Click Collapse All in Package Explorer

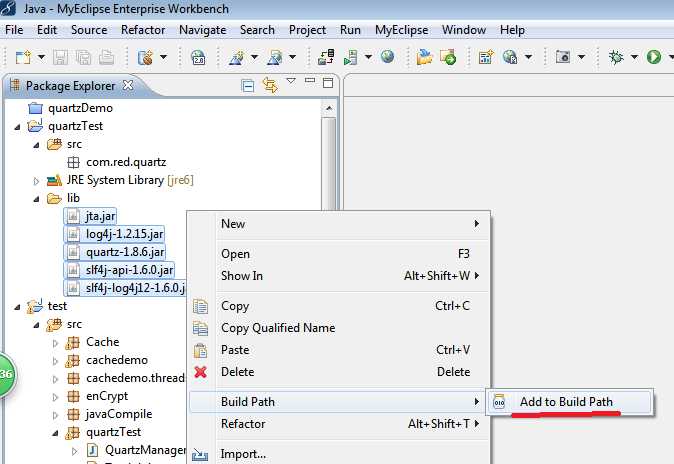click(x=248, y=86)
